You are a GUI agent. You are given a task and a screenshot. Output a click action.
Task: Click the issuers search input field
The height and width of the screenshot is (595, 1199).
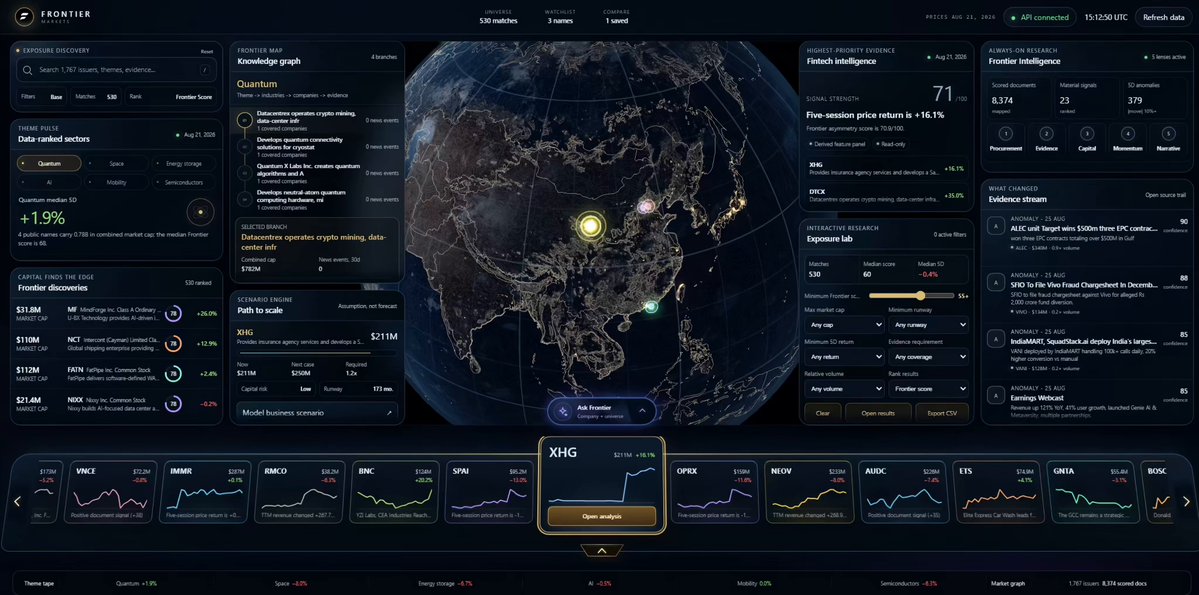click(116, 70)
